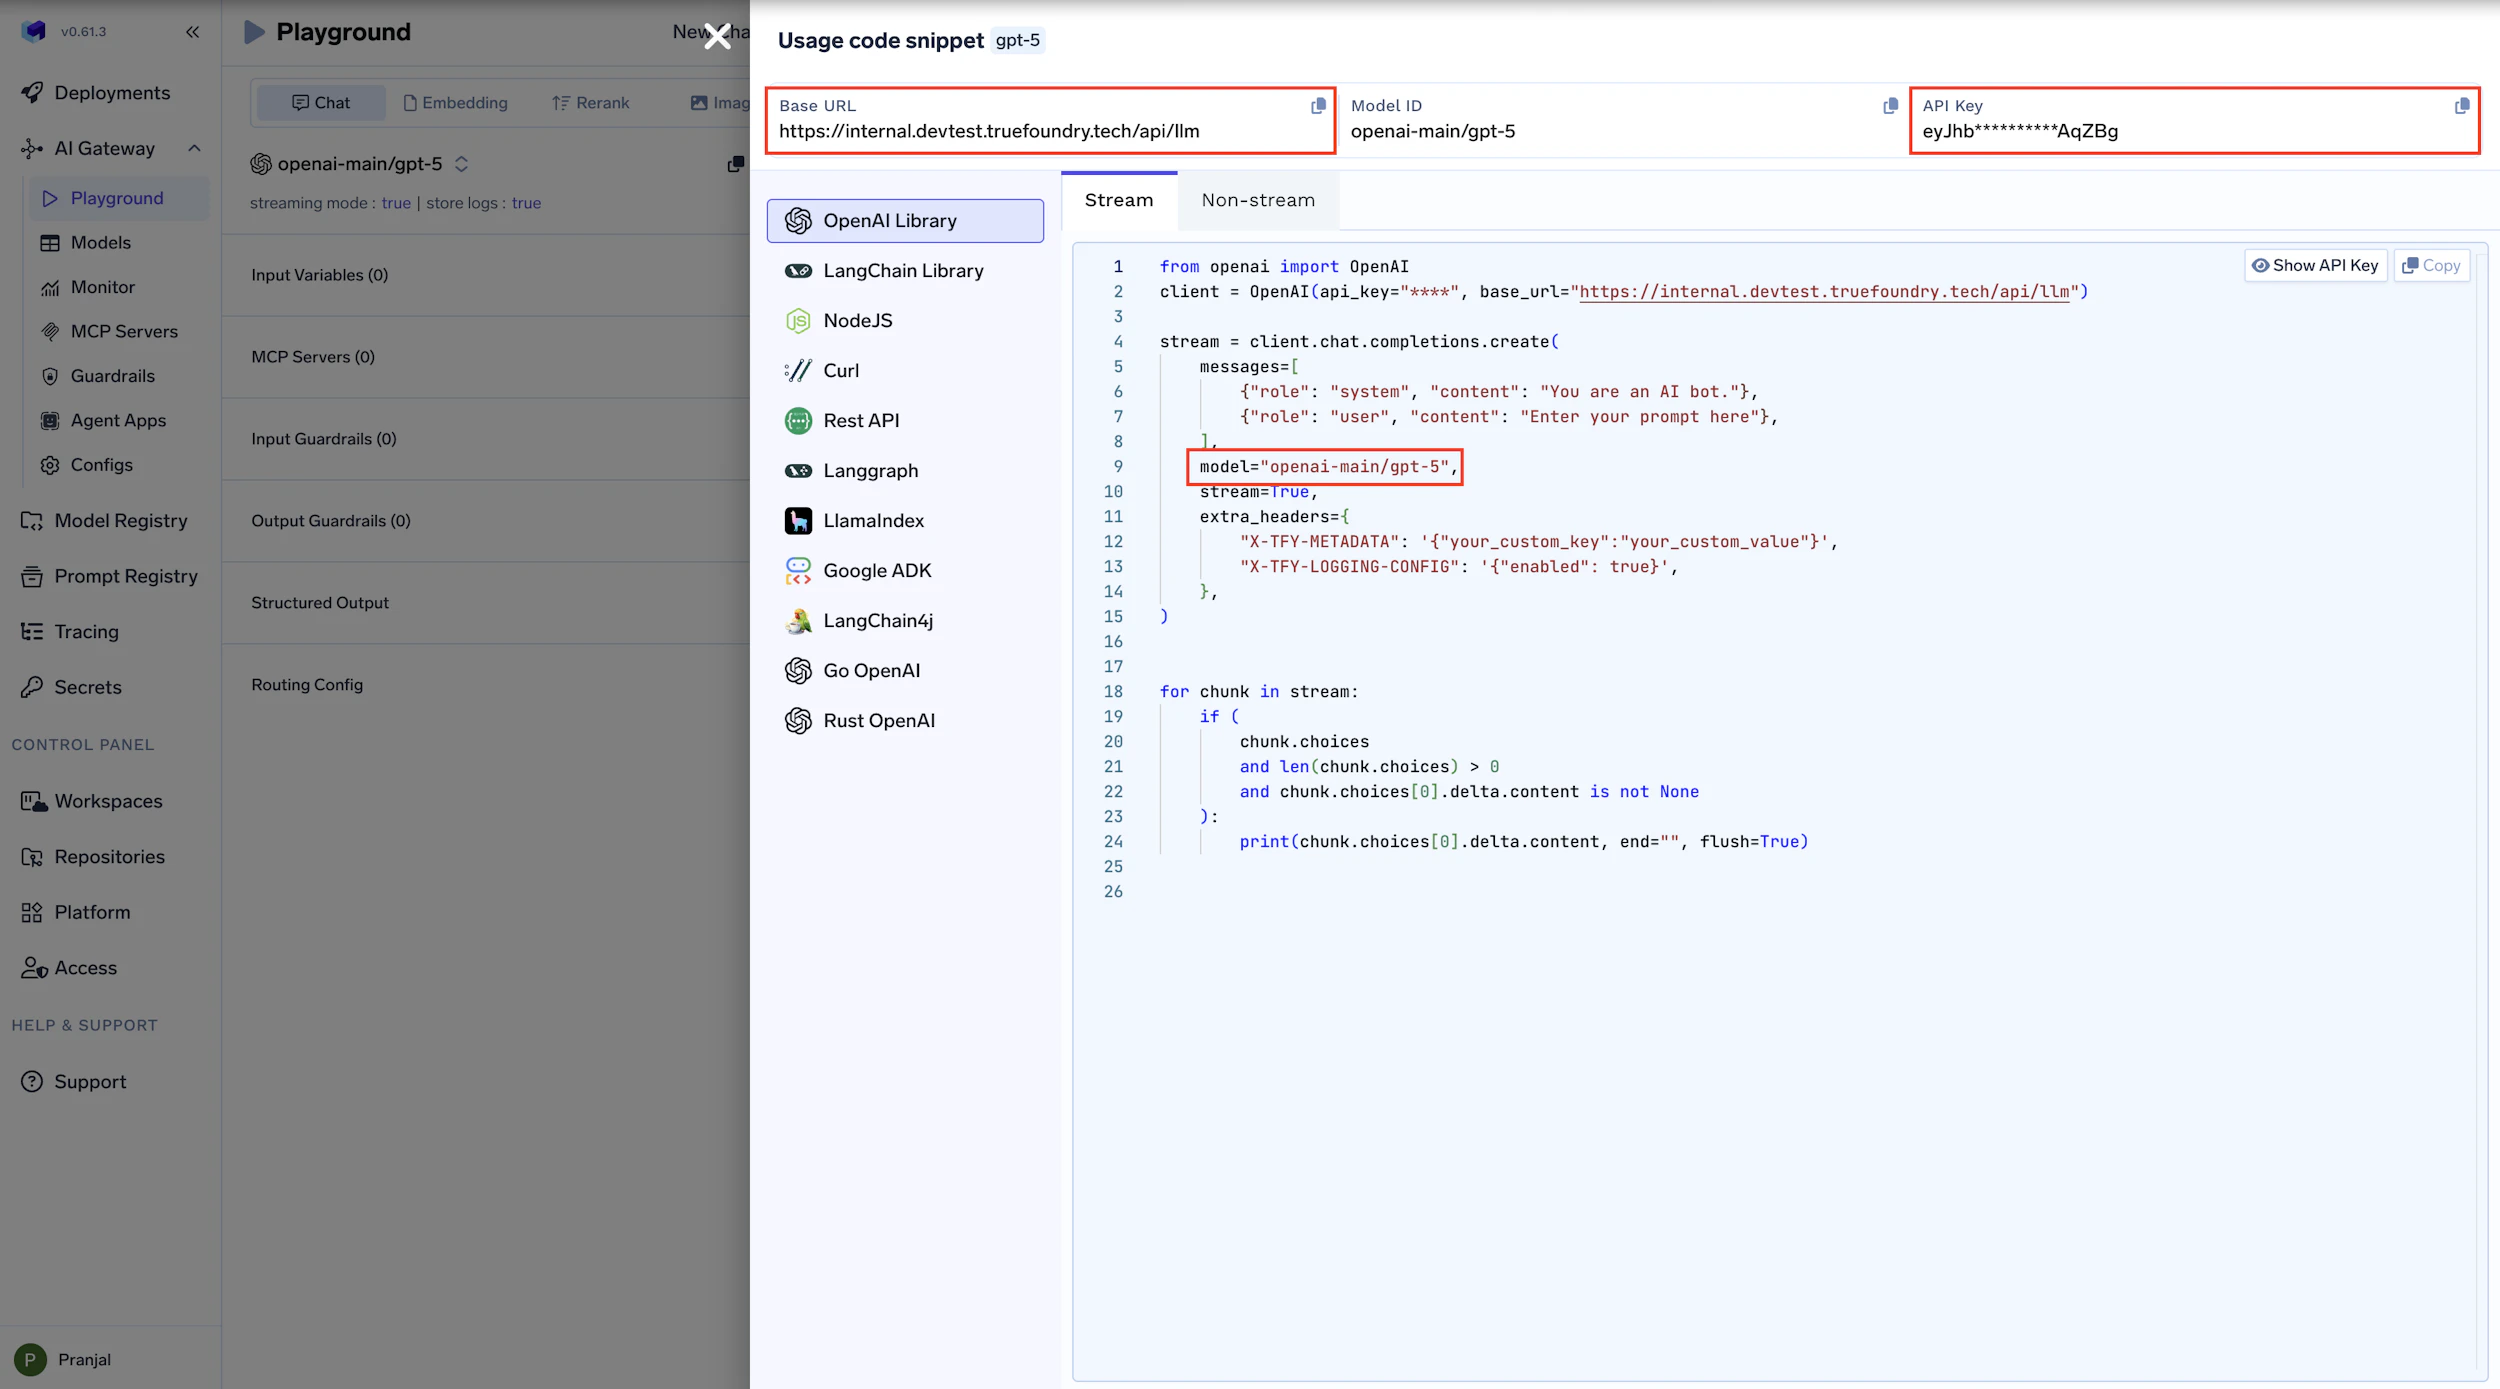Copy the API Key via copy icon
2500x1389 pixels.
point(2461,106)
